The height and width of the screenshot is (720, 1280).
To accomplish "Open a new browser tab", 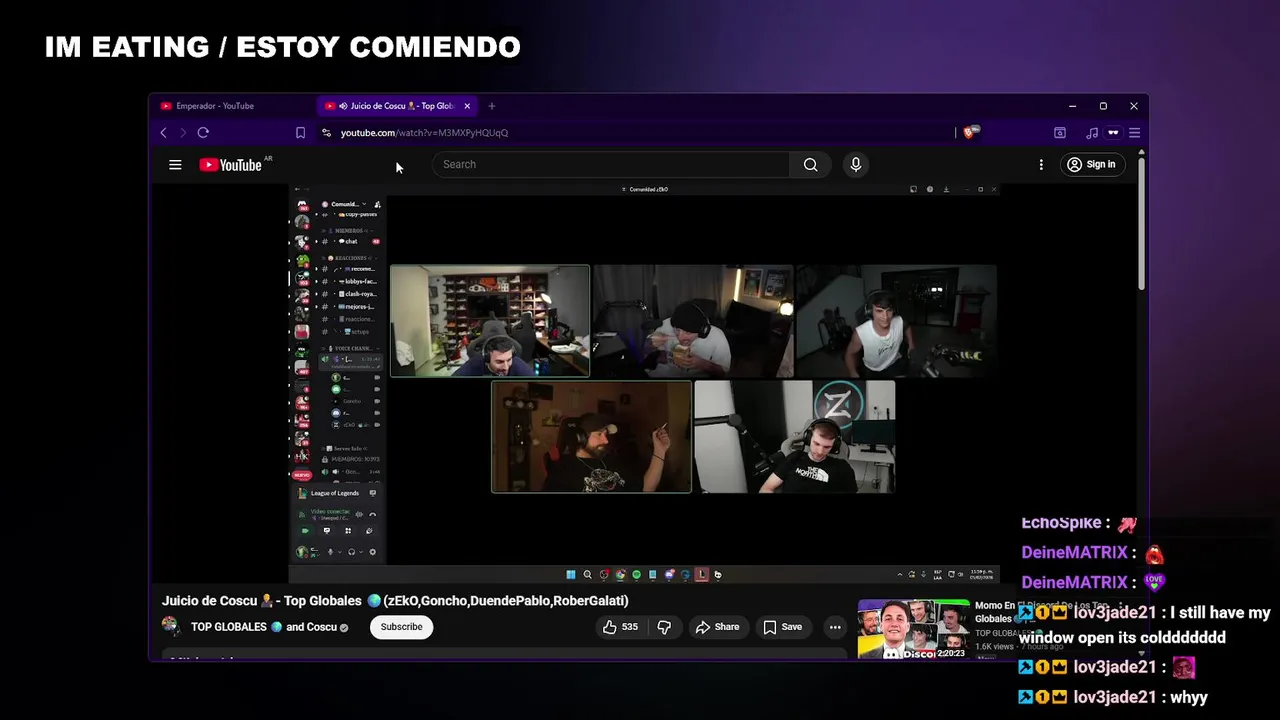I will click(x=491, y=106).
